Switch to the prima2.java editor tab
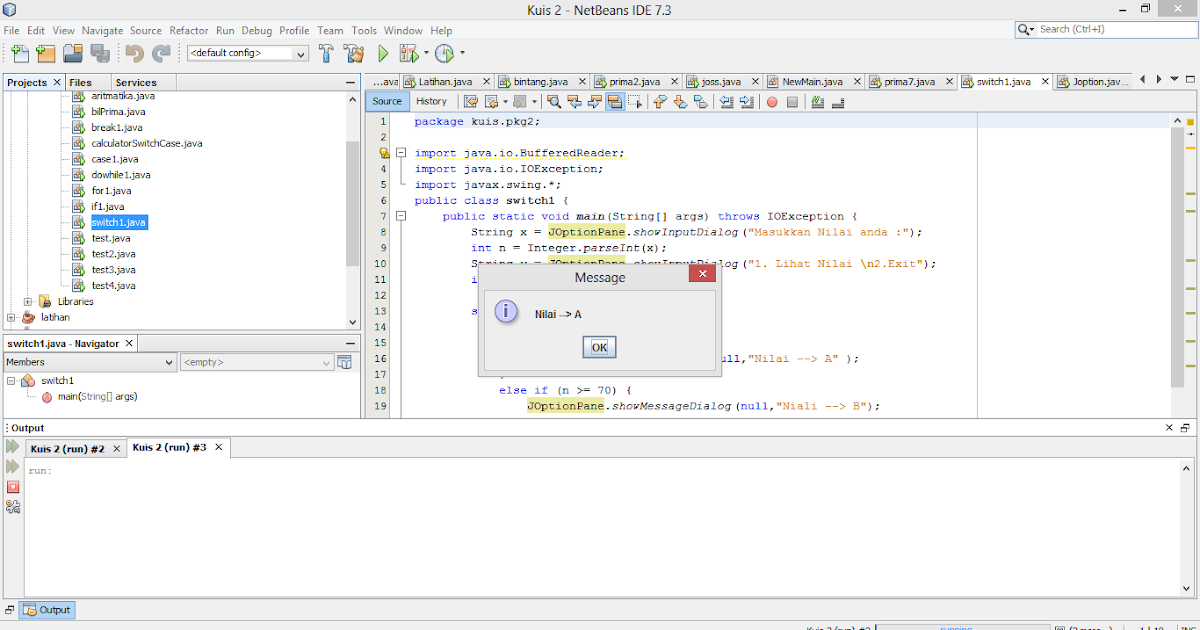Screen dimensions: 1200x630 click(635, 82)
